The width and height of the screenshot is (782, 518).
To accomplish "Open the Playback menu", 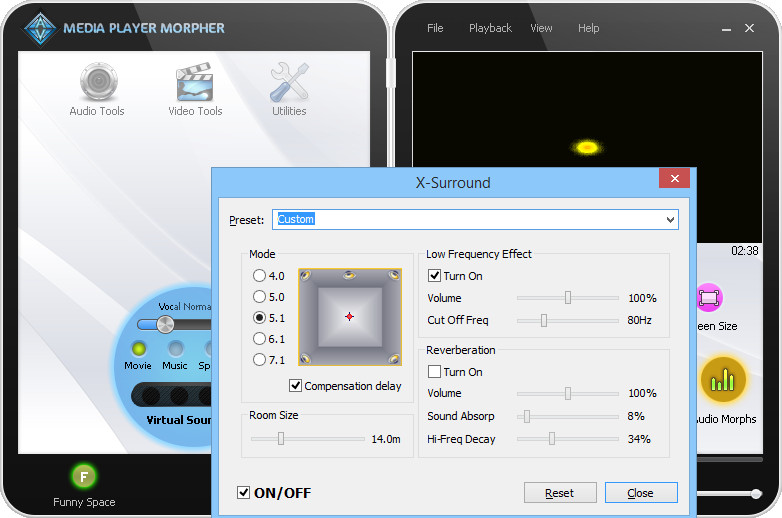I will (490, 28).
